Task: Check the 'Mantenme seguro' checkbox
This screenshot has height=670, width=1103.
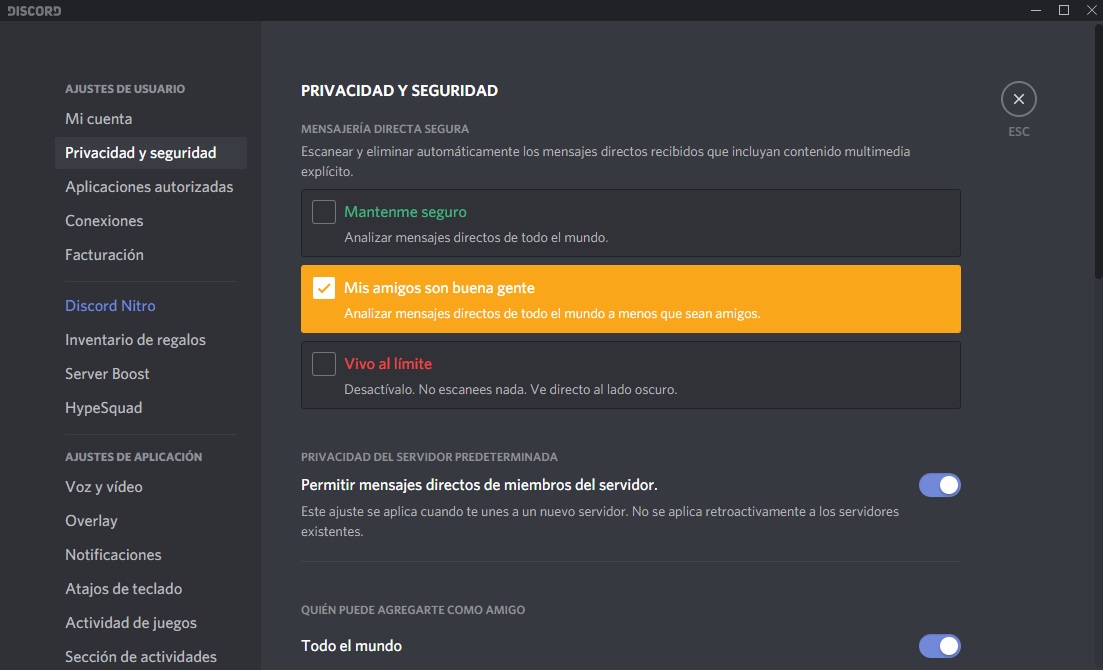Action: point(323,212)
